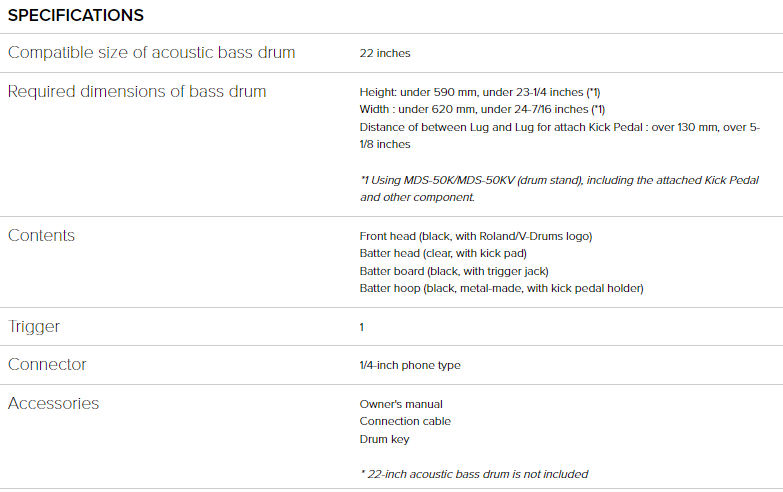Click the '1/4-inch phone type' value
The image size is (783, 492).
[410, 365]
